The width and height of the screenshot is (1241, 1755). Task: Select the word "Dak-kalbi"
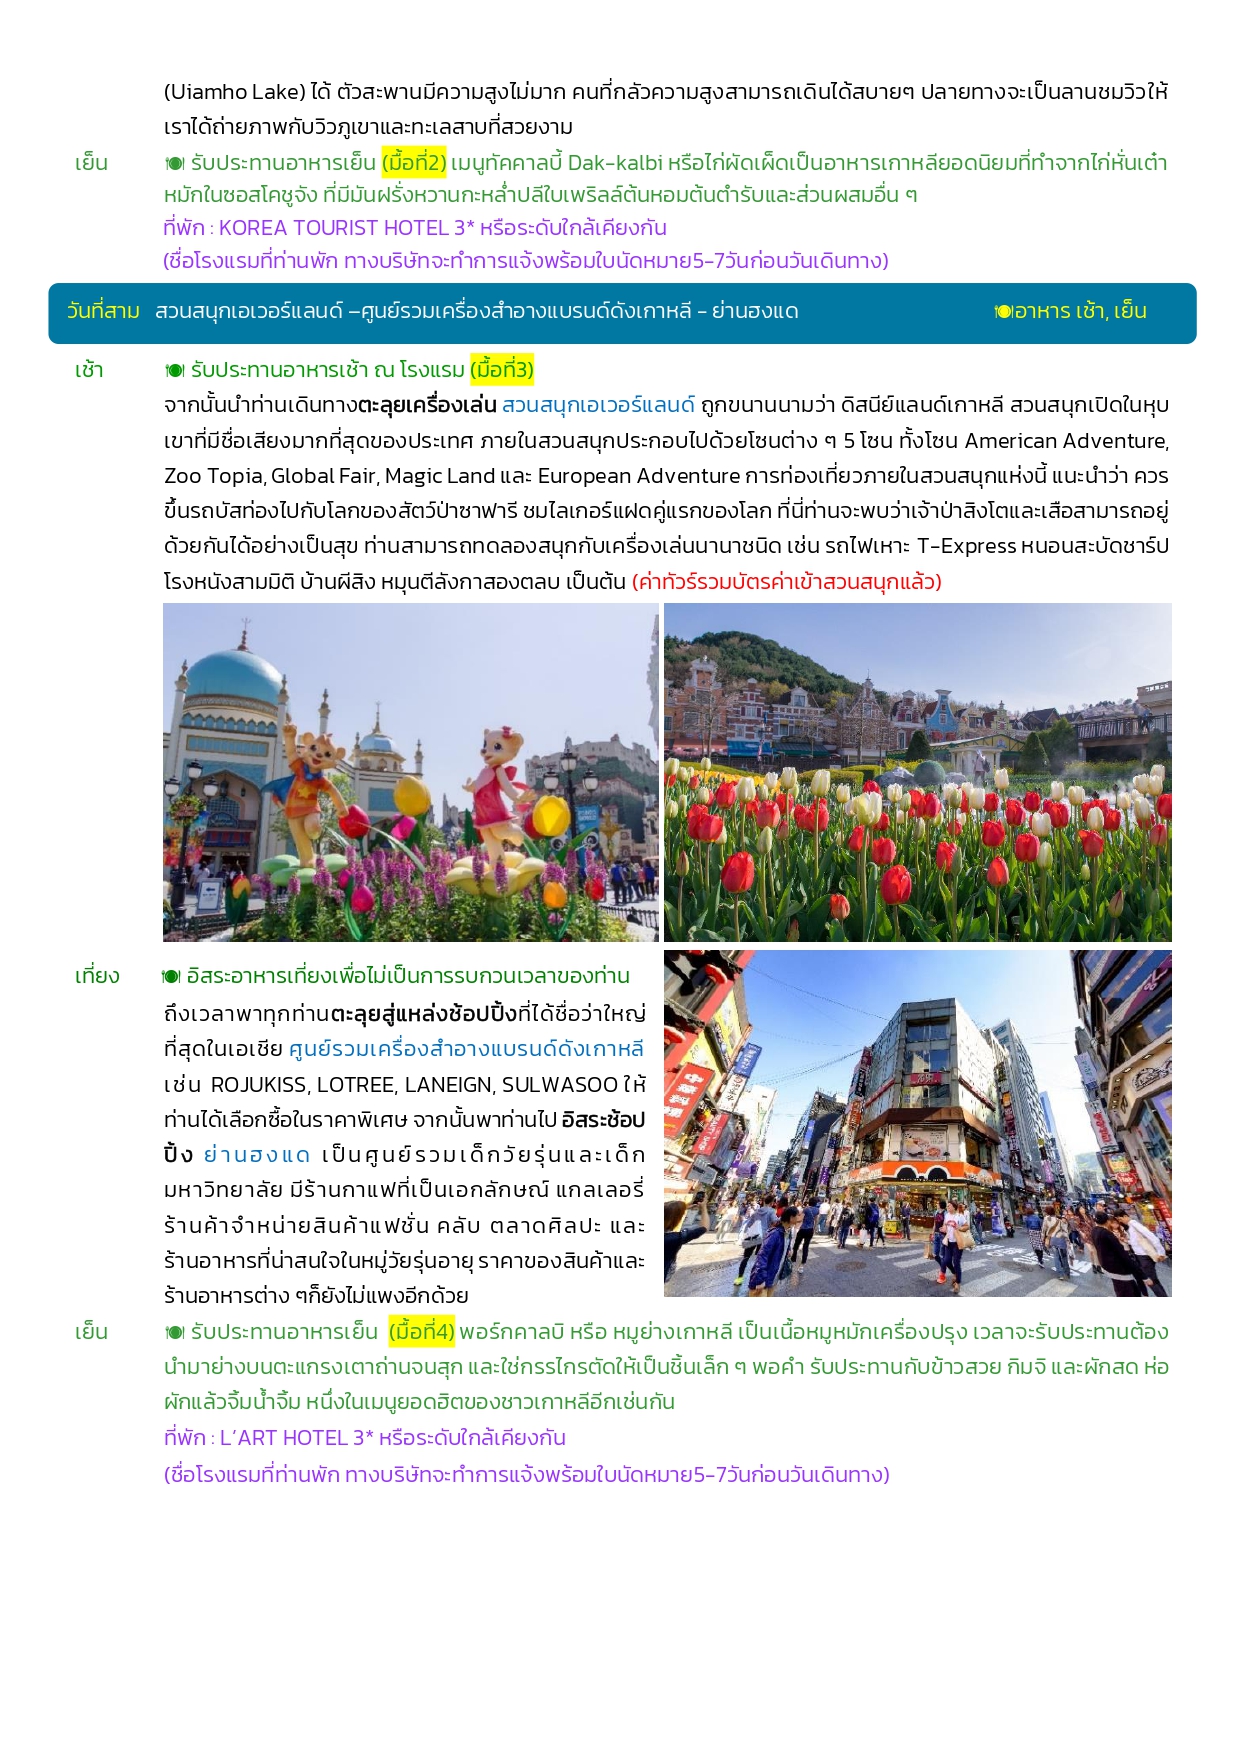pos(615,162)
